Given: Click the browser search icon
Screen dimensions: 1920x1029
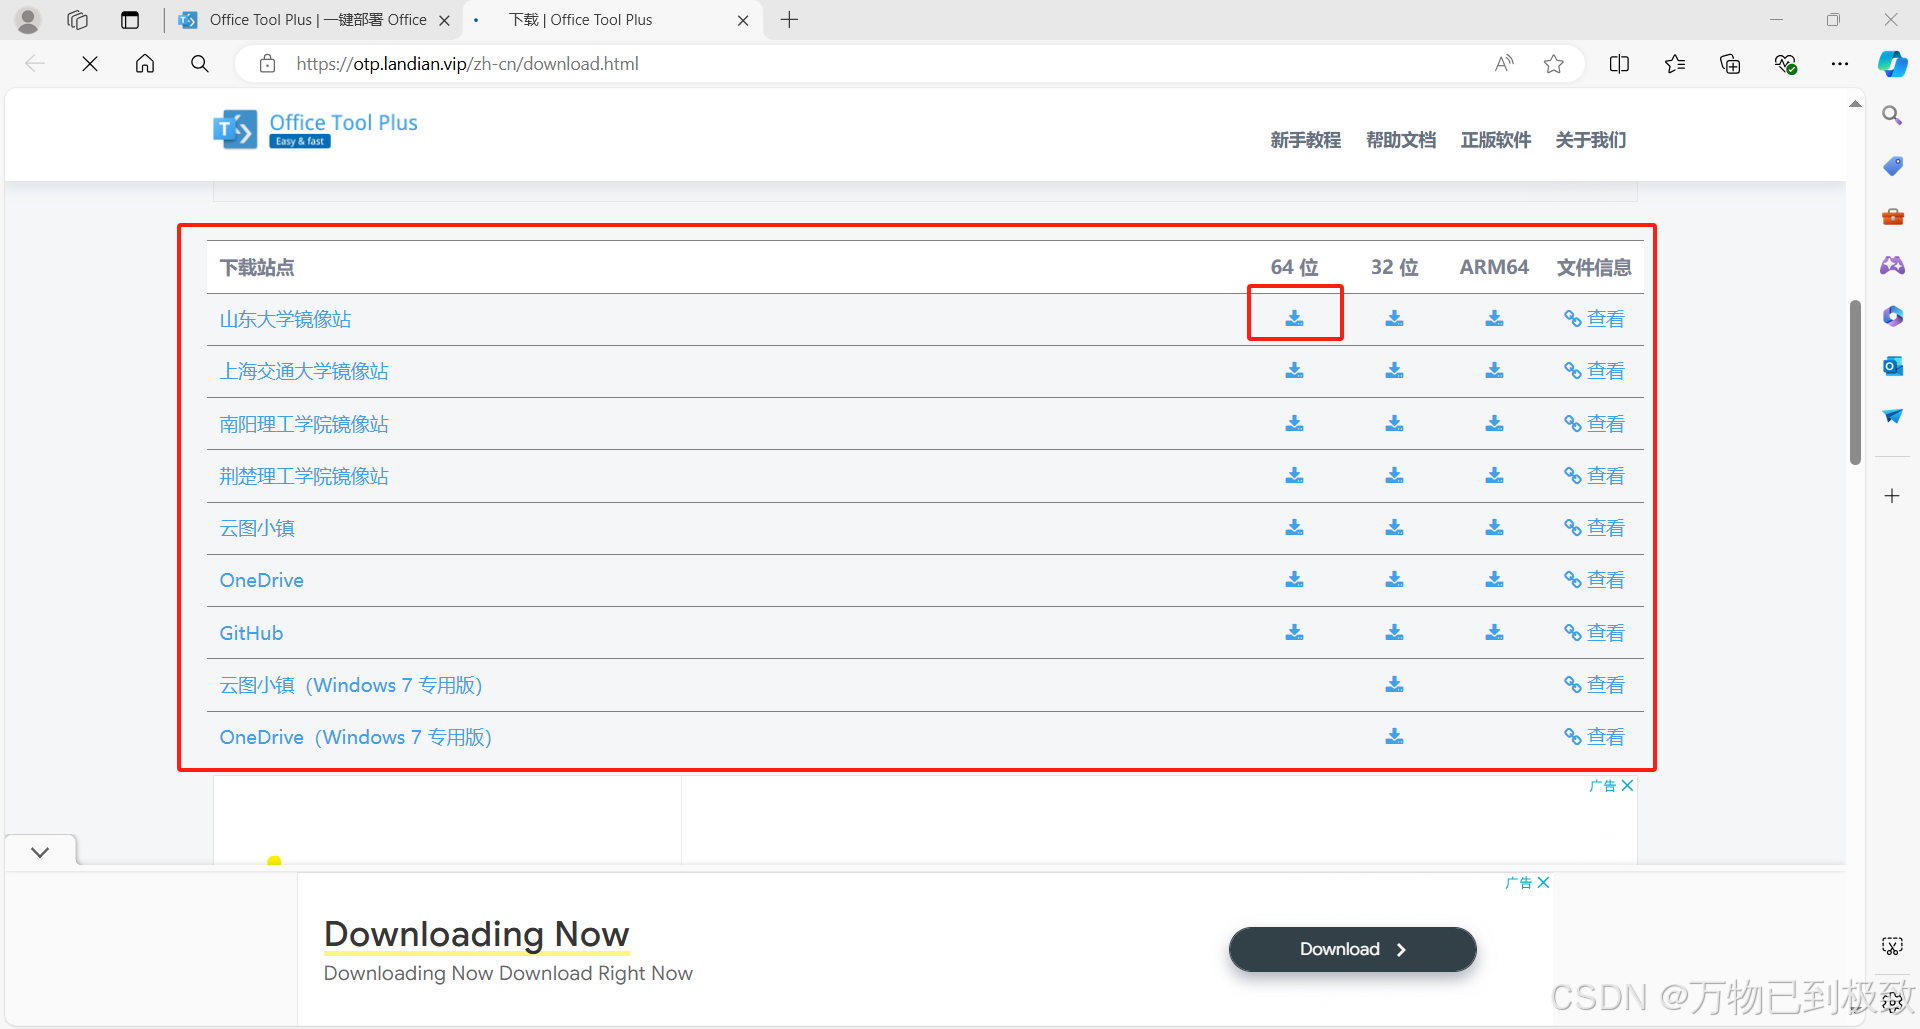Looking at the screenshot, I should coord(200,64).
